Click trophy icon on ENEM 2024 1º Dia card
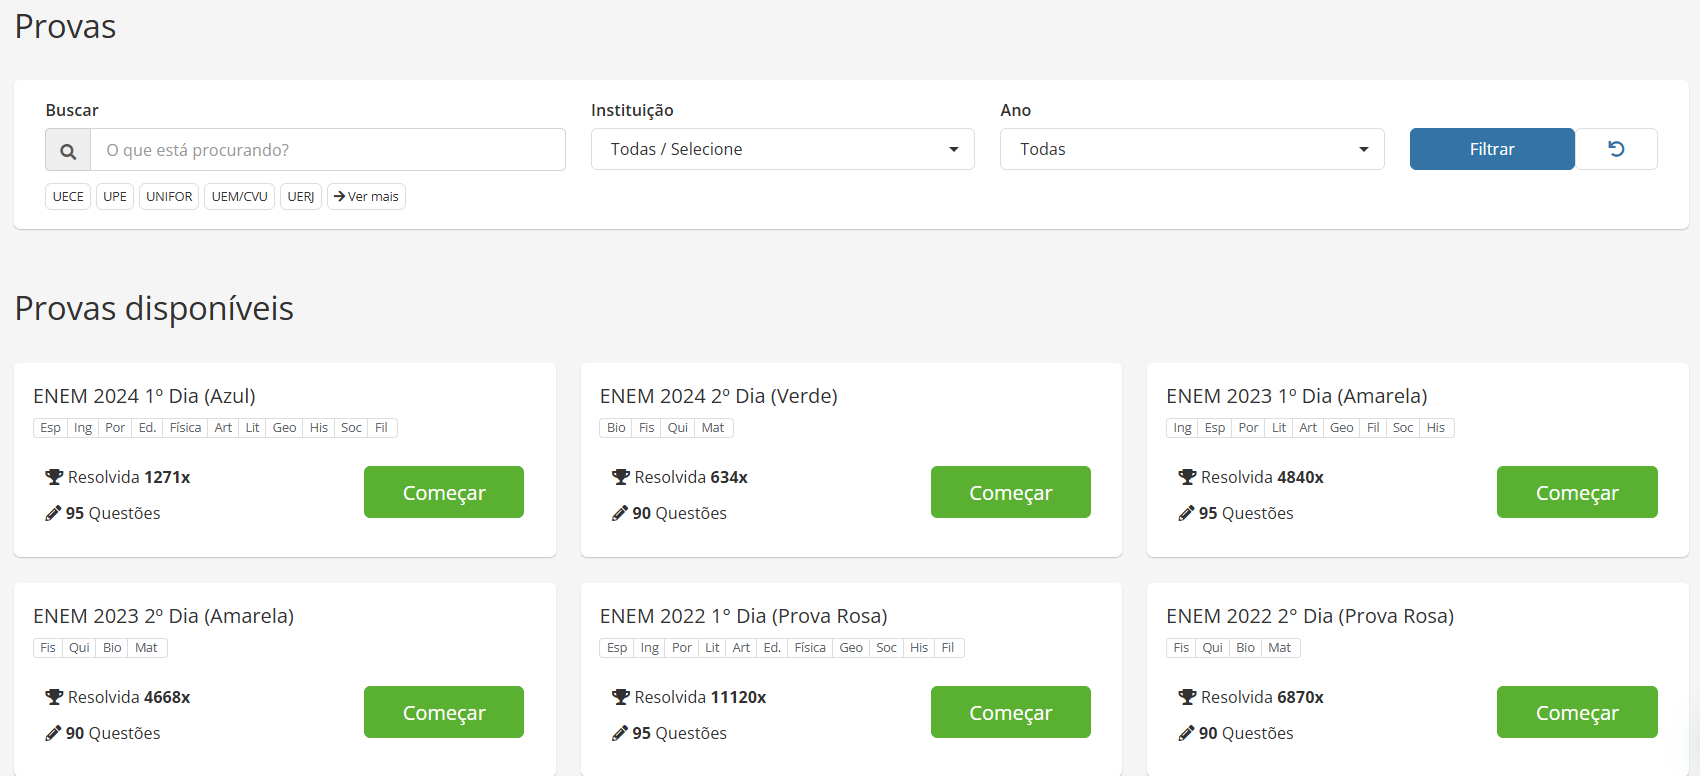 [54, 477]
